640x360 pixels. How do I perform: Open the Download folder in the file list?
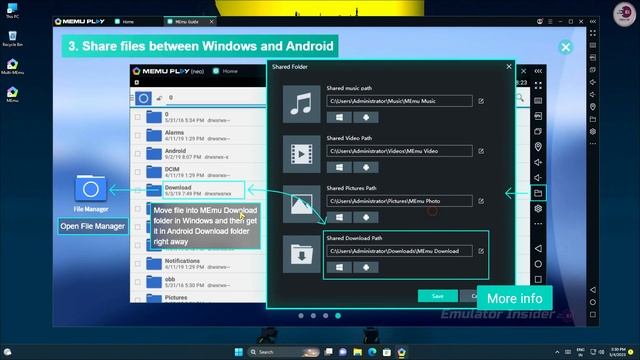[204, 190]
